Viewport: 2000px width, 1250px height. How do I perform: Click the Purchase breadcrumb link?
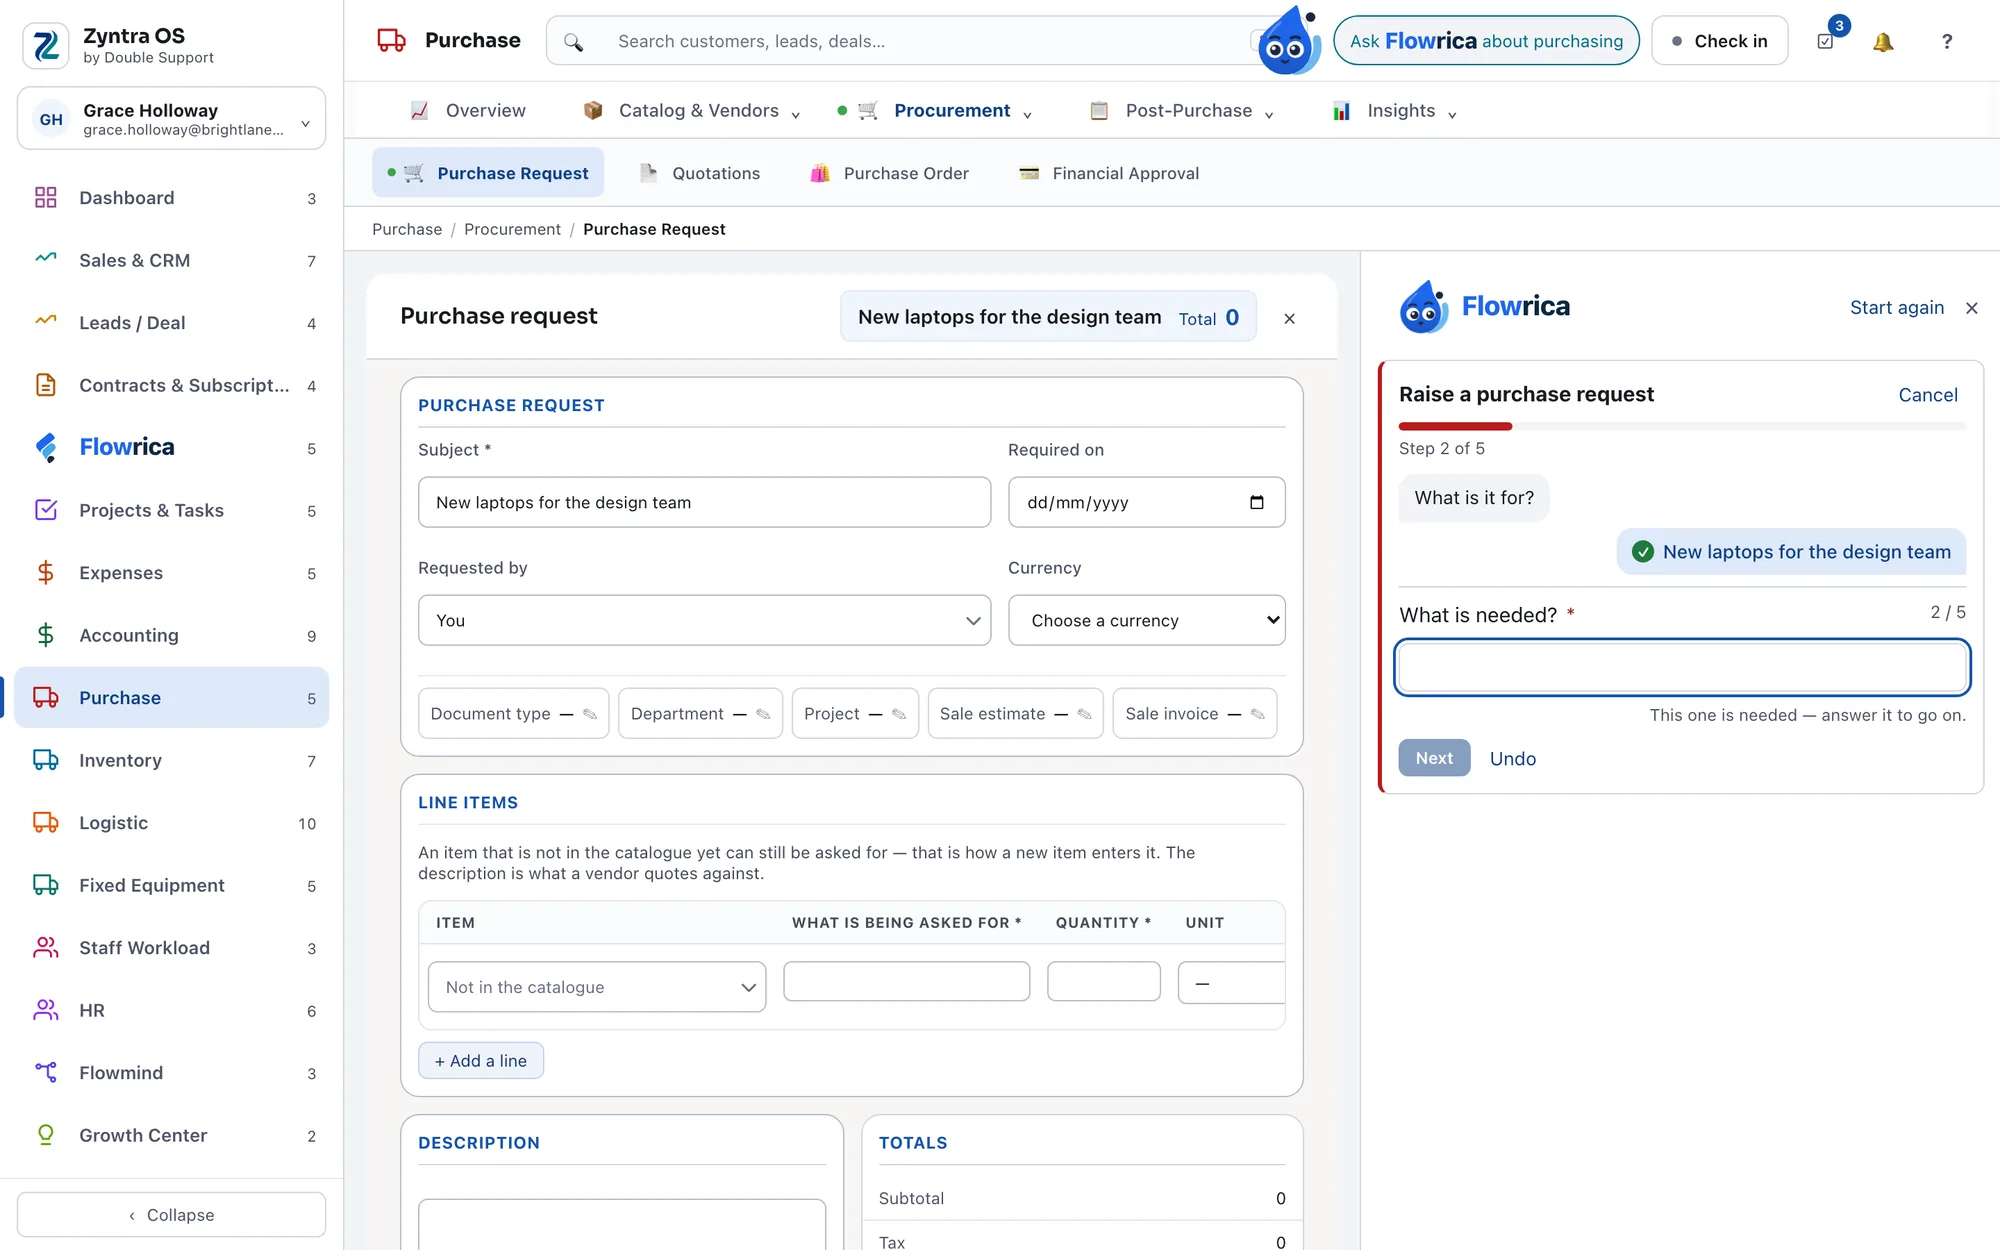pyautogui.click(x=407, y=229)
